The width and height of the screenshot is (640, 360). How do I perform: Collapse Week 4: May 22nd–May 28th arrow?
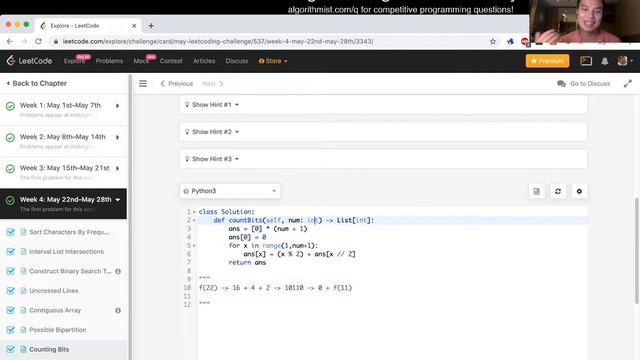coord(118,200)
